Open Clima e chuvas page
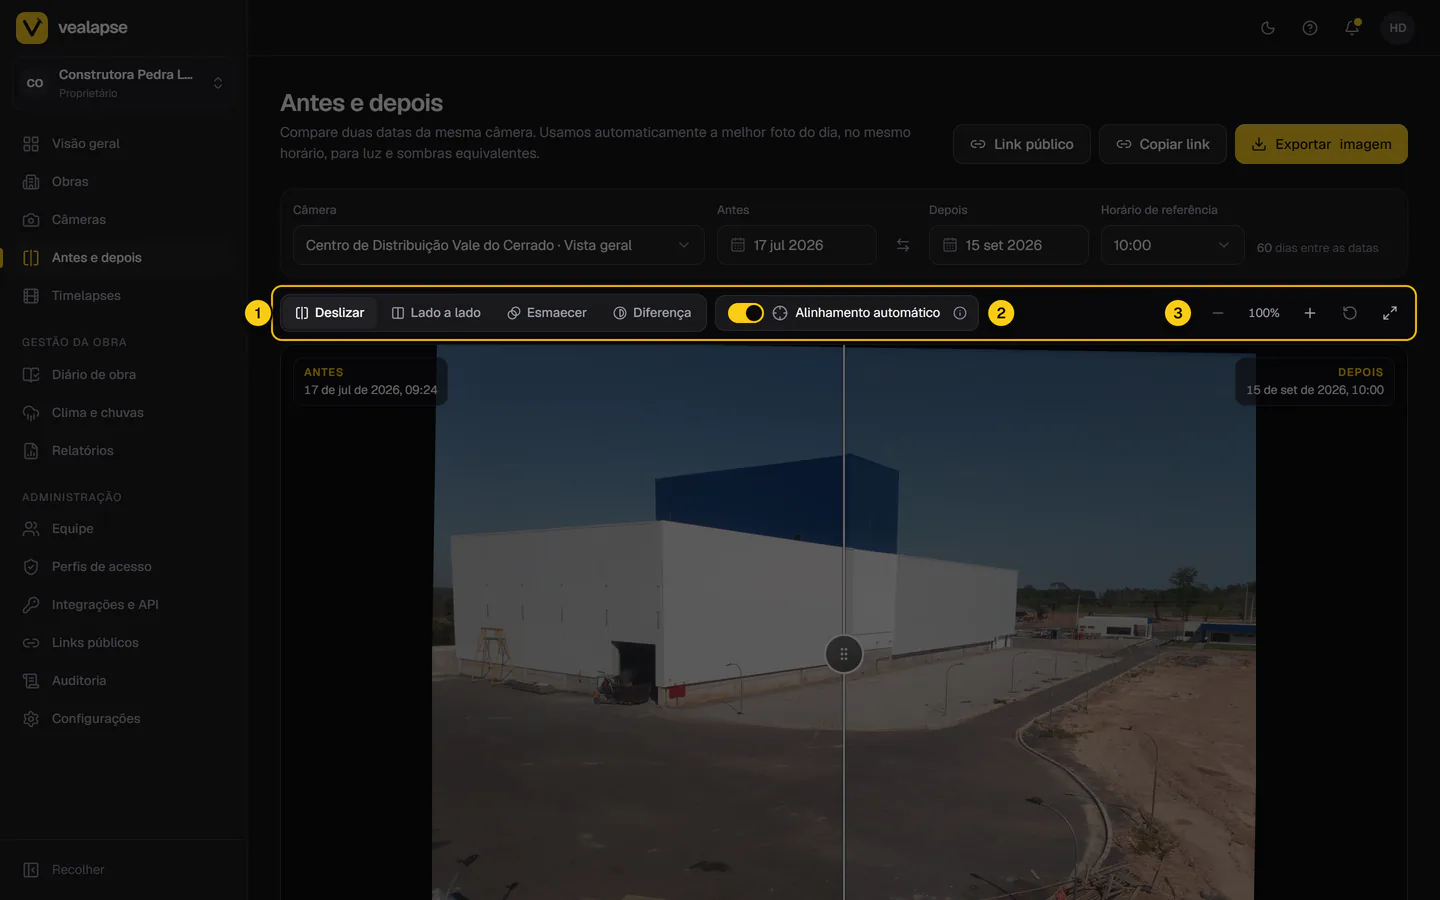This screenshot has width=1440, height=900. pos(124,413)
